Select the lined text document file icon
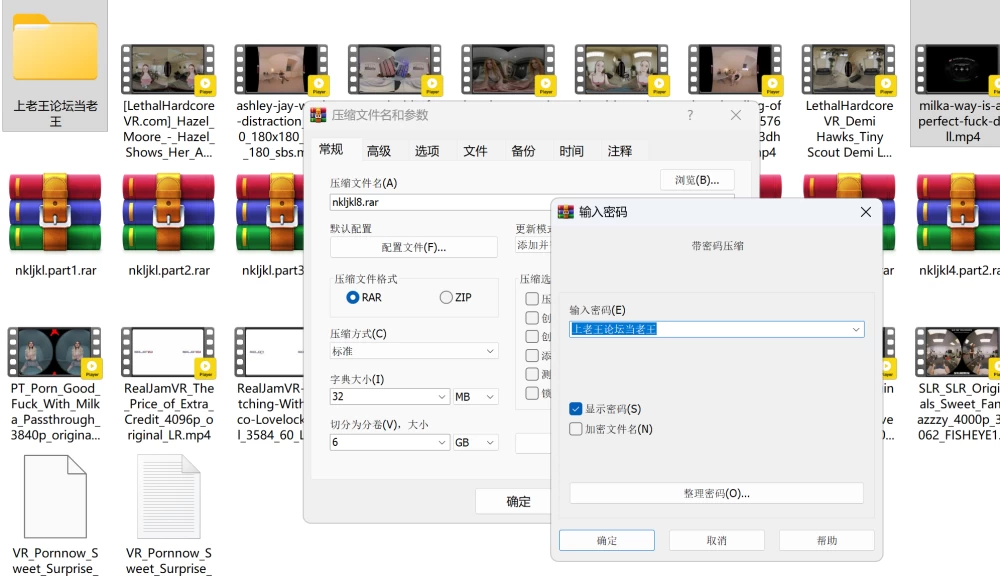 click(169, 496)
